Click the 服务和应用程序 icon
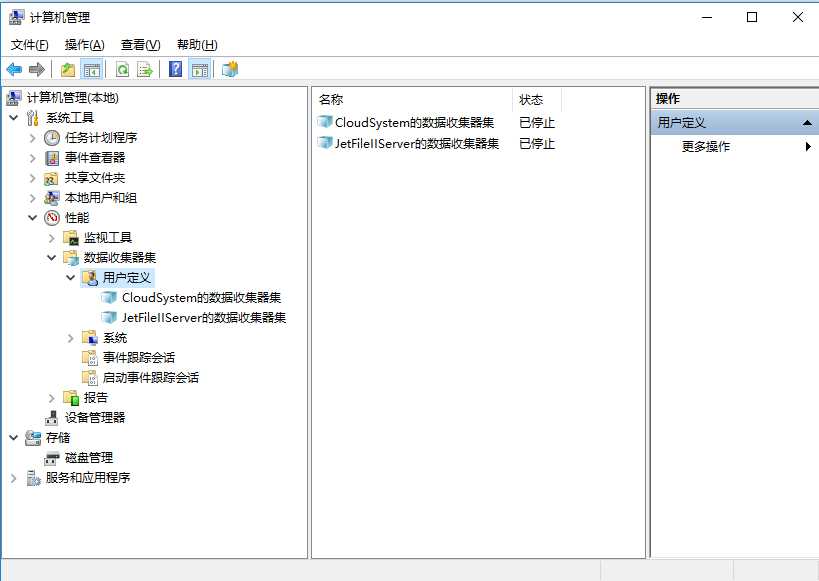The width and height of the screenshot is (819, 581). (33, 478)
